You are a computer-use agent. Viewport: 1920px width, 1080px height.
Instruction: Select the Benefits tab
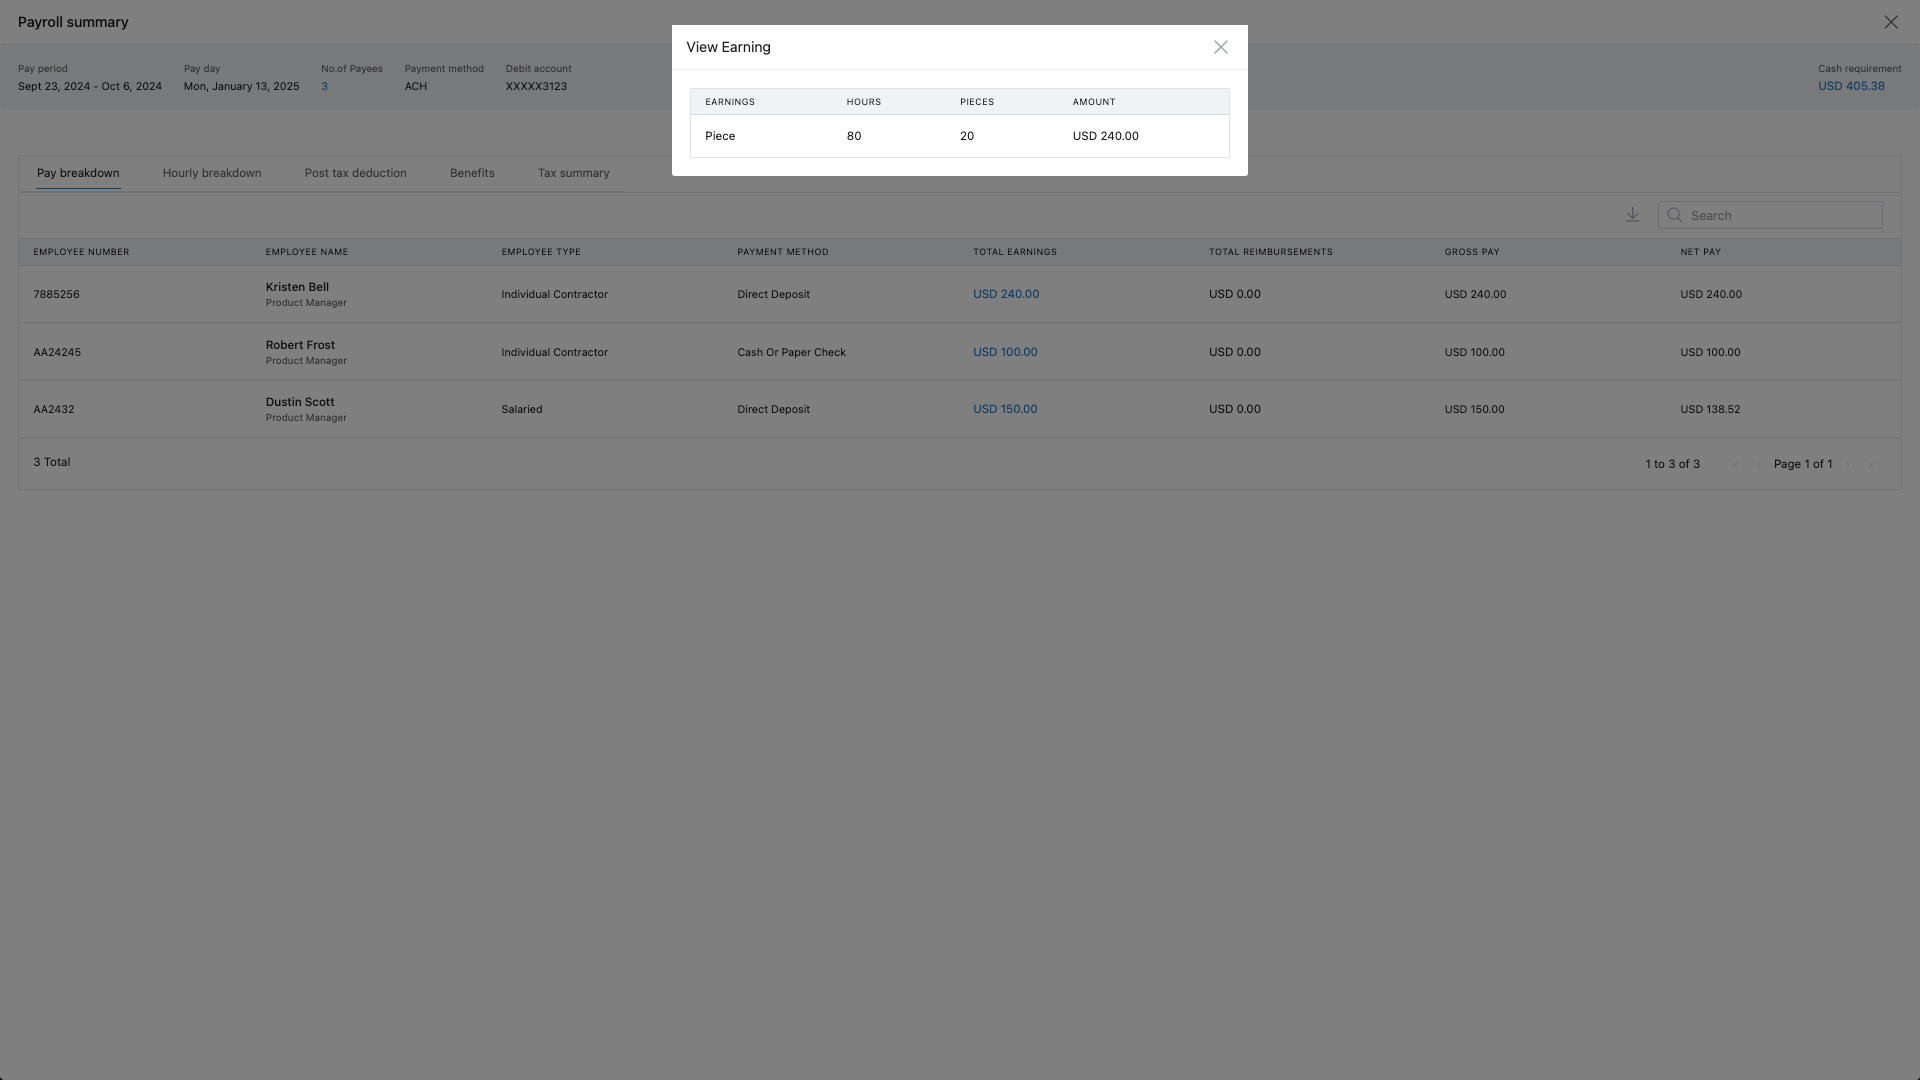pos(471,173)
